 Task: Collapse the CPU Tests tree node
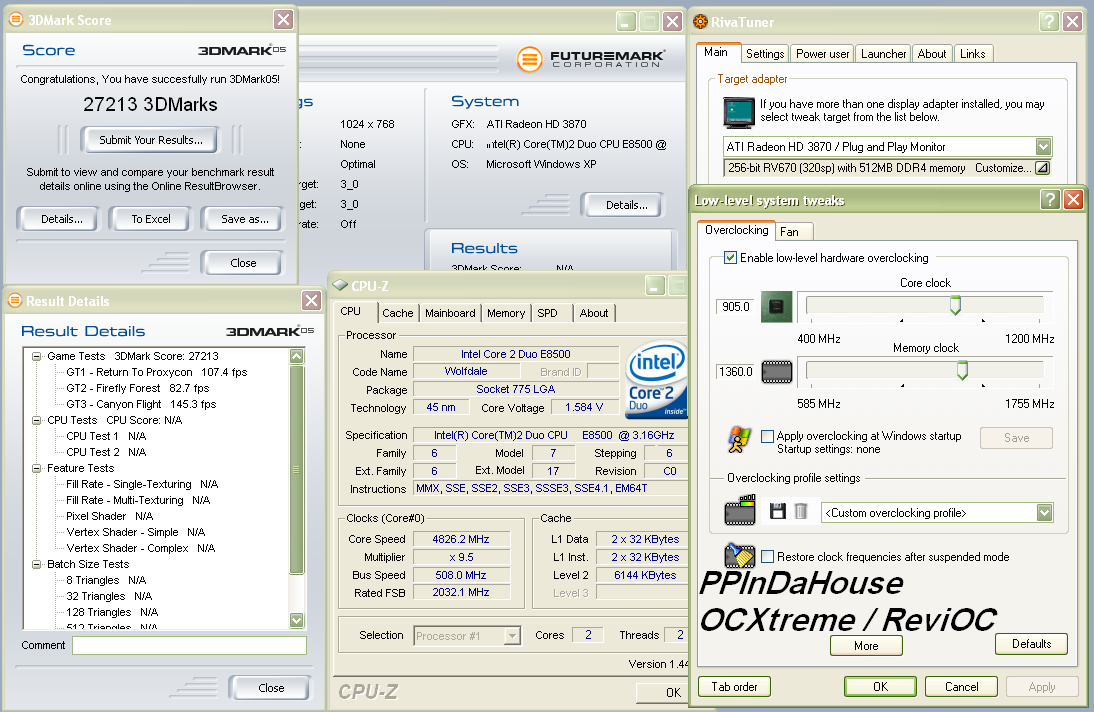36,420
